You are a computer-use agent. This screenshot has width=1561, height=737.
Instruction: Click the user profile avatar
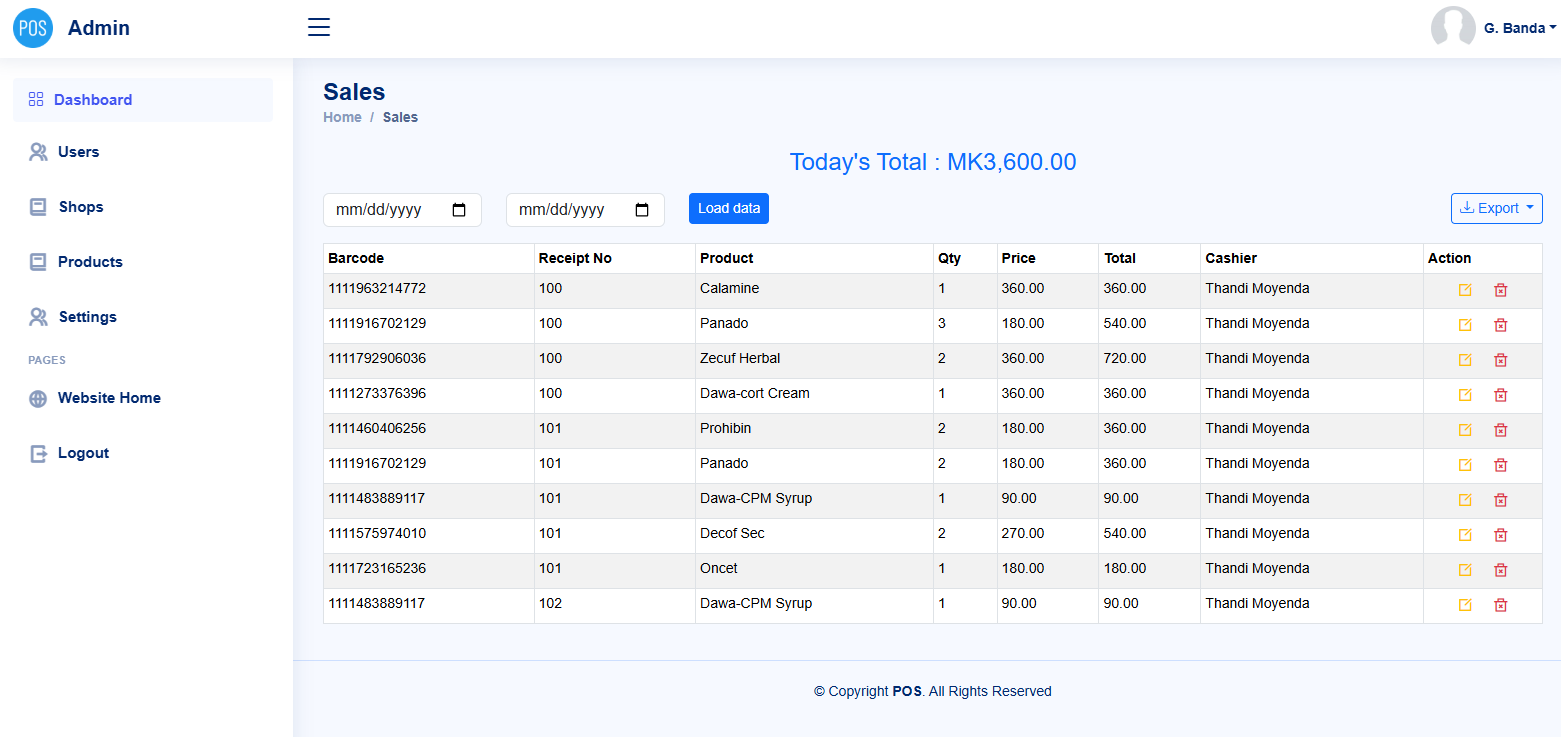1453,28
